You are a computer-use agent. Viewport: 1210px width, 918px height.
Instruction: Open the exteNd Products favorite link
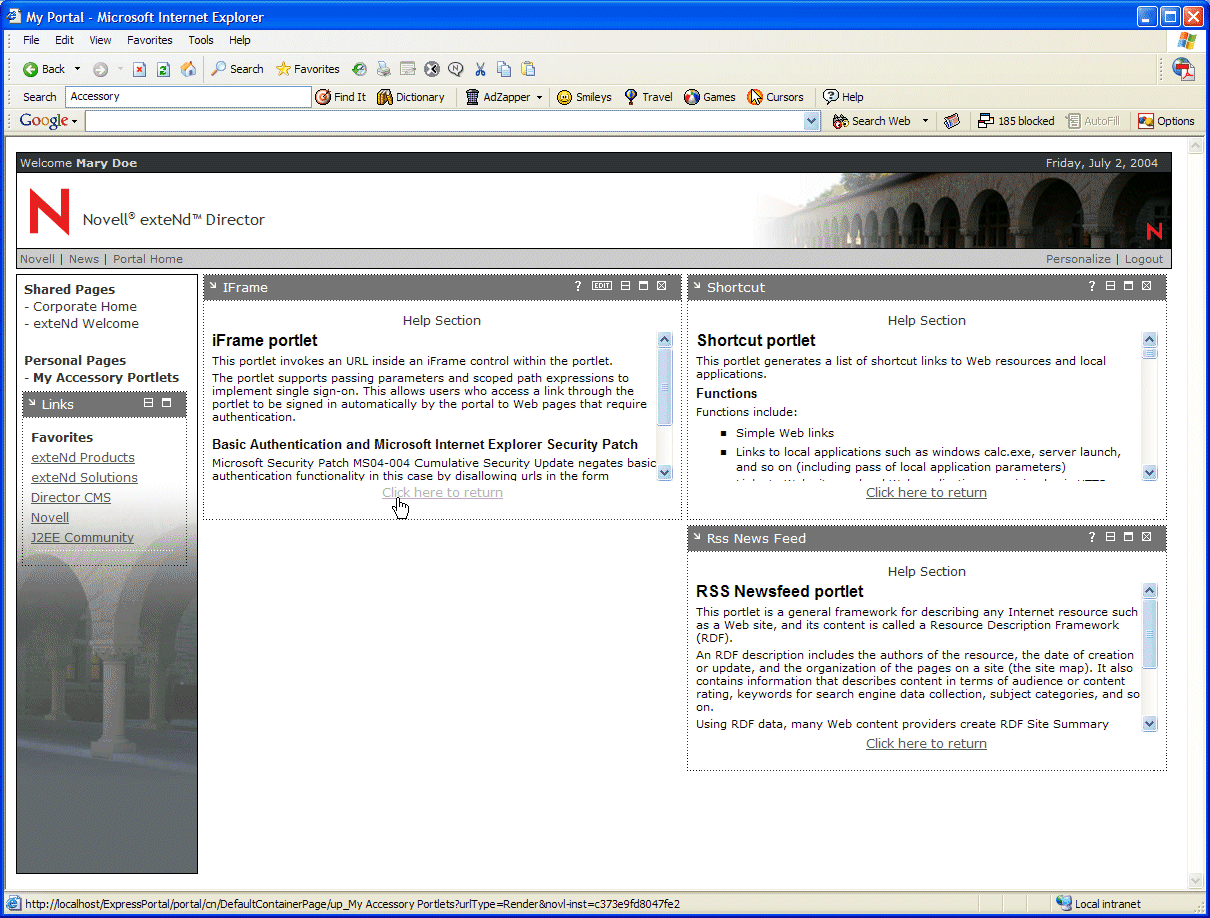83,458
